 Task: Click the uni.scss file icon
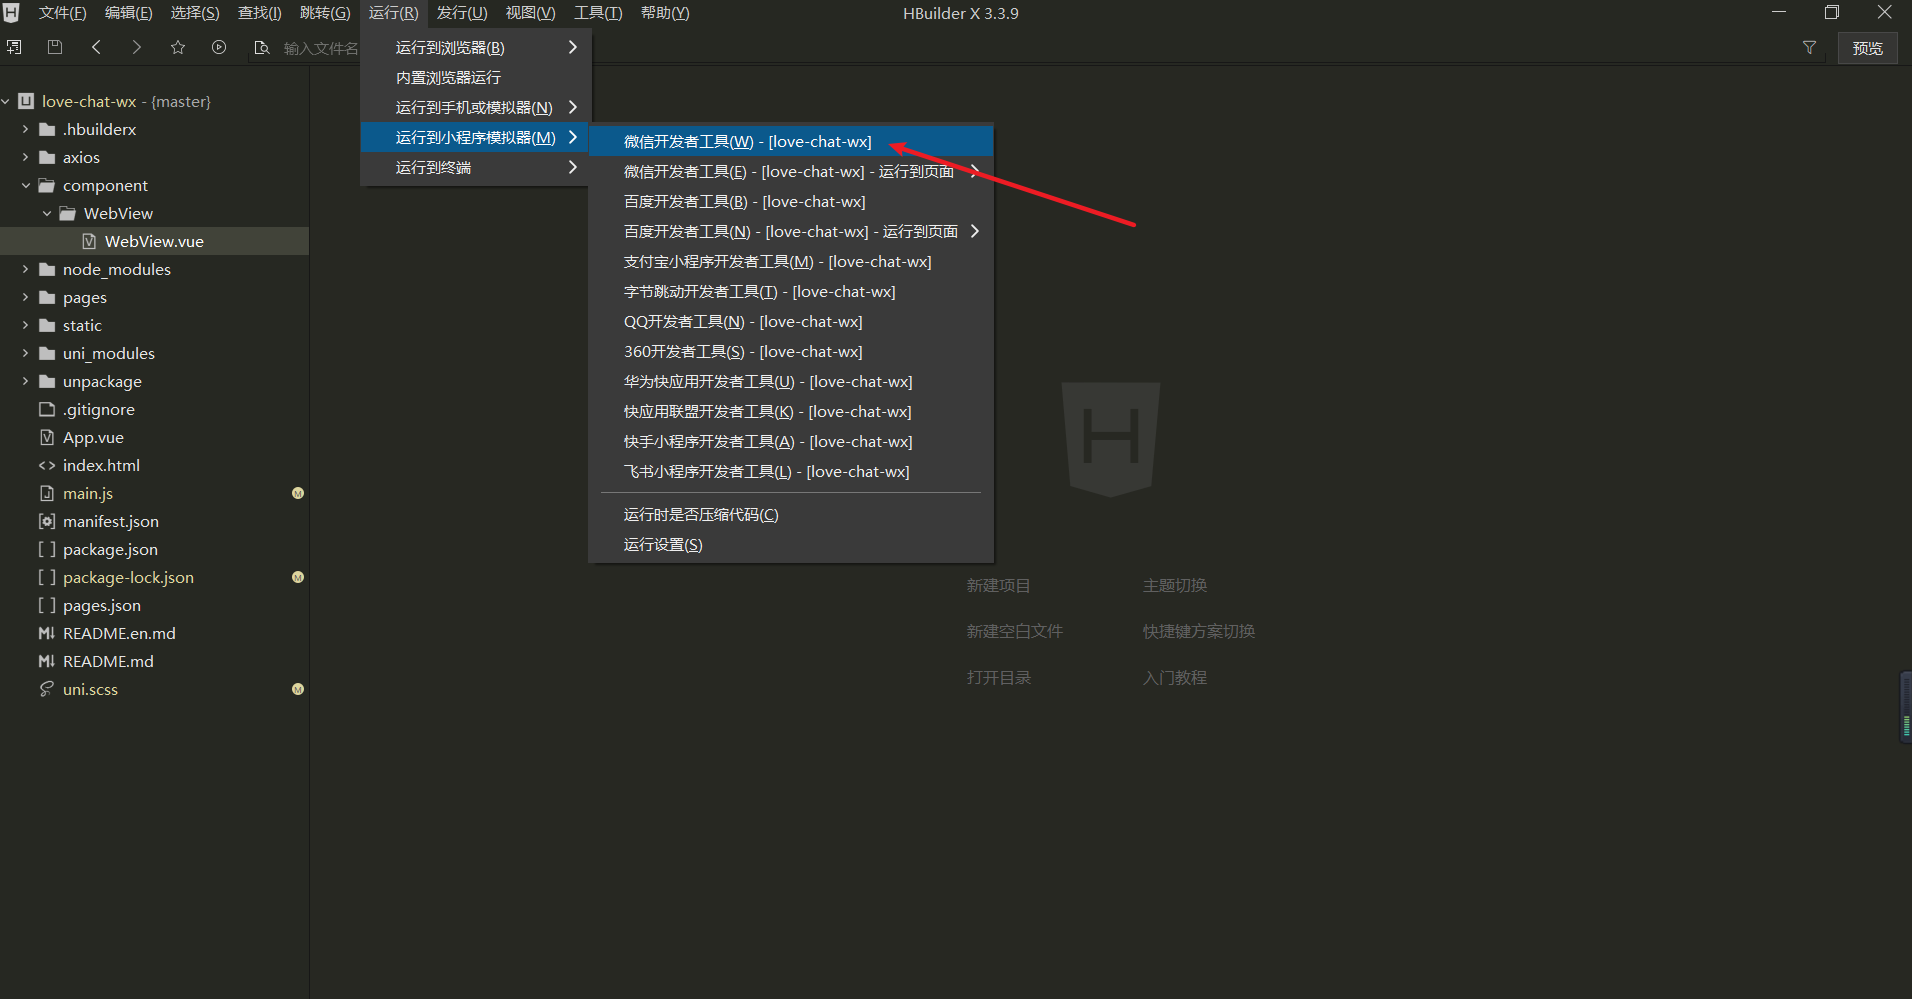pyautogui.click(x=47, y=689)
